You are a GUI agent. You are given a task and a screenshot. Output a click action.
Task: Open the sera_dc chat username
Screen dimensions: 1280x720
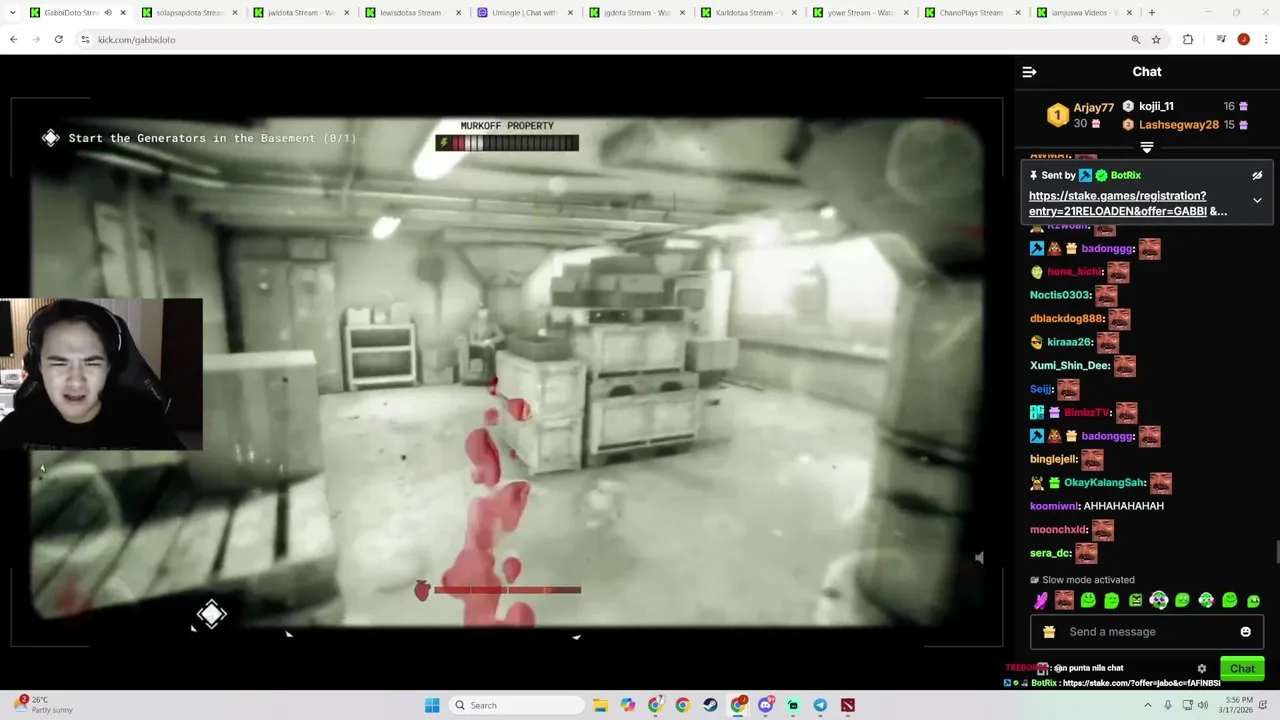[x=1050, y=553]
